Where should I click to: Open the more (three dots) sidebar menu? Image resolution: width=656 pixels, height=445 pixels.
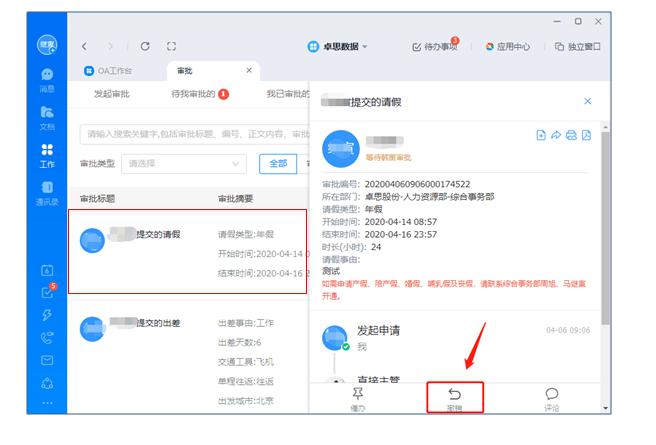click(47, 403)
